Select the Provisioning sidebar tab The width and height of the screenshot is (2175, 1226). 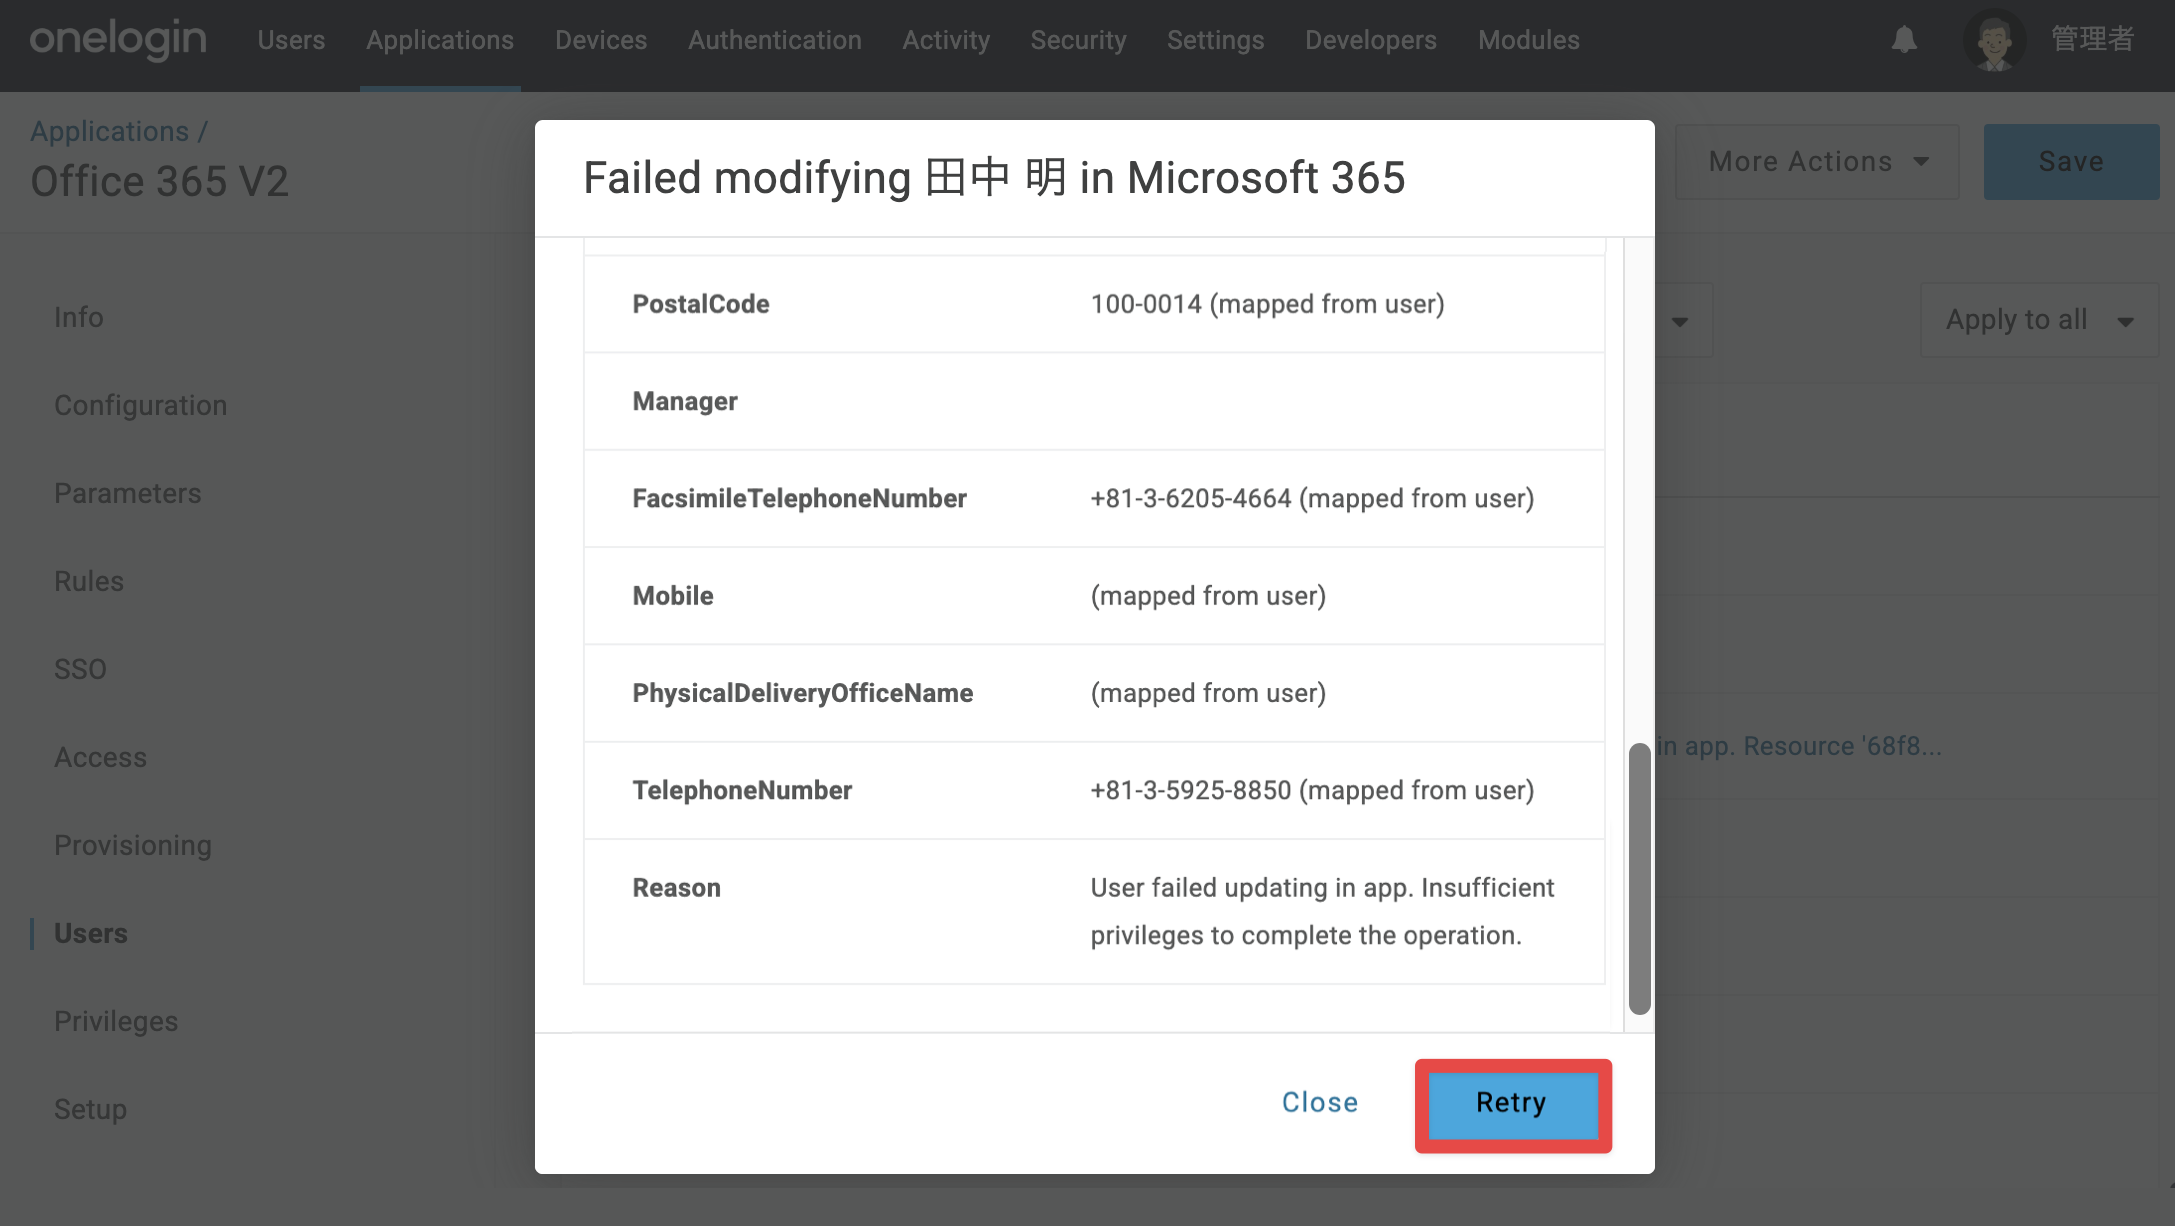[133, 845]
